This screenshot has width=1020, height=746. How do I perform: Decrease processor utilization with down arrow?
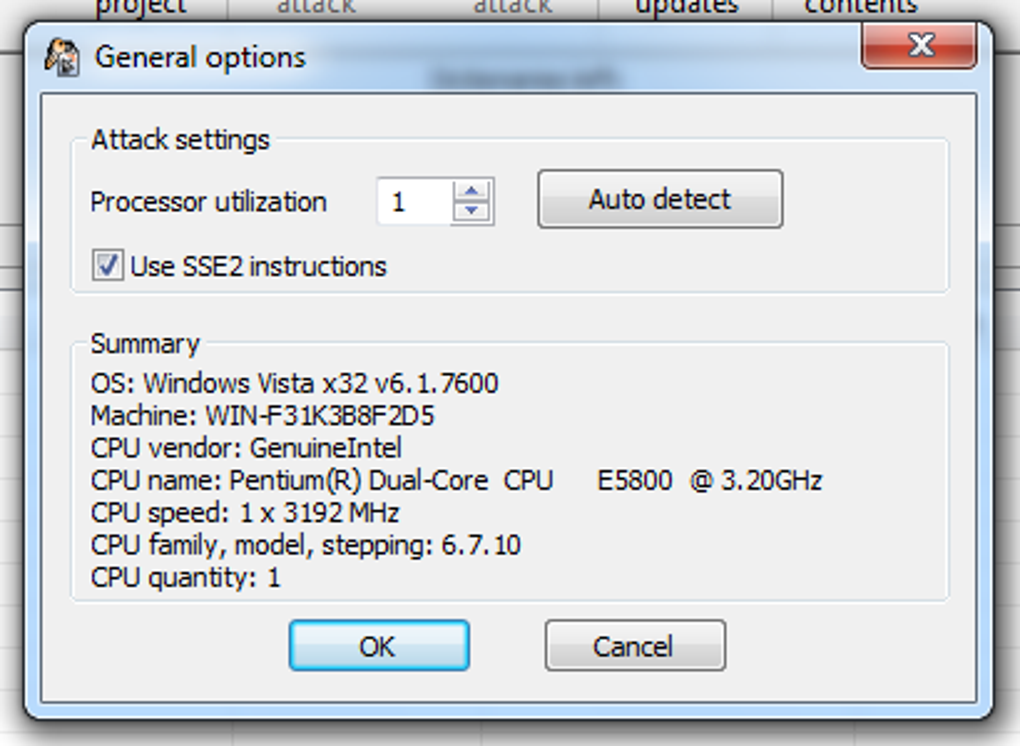point(471,211)
